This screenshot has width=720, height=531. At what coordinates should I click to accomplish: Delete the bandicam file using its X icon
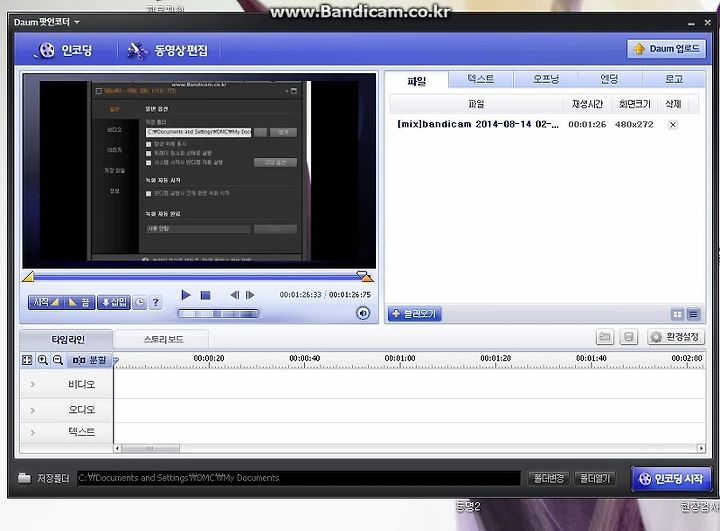tap(673, 124)
